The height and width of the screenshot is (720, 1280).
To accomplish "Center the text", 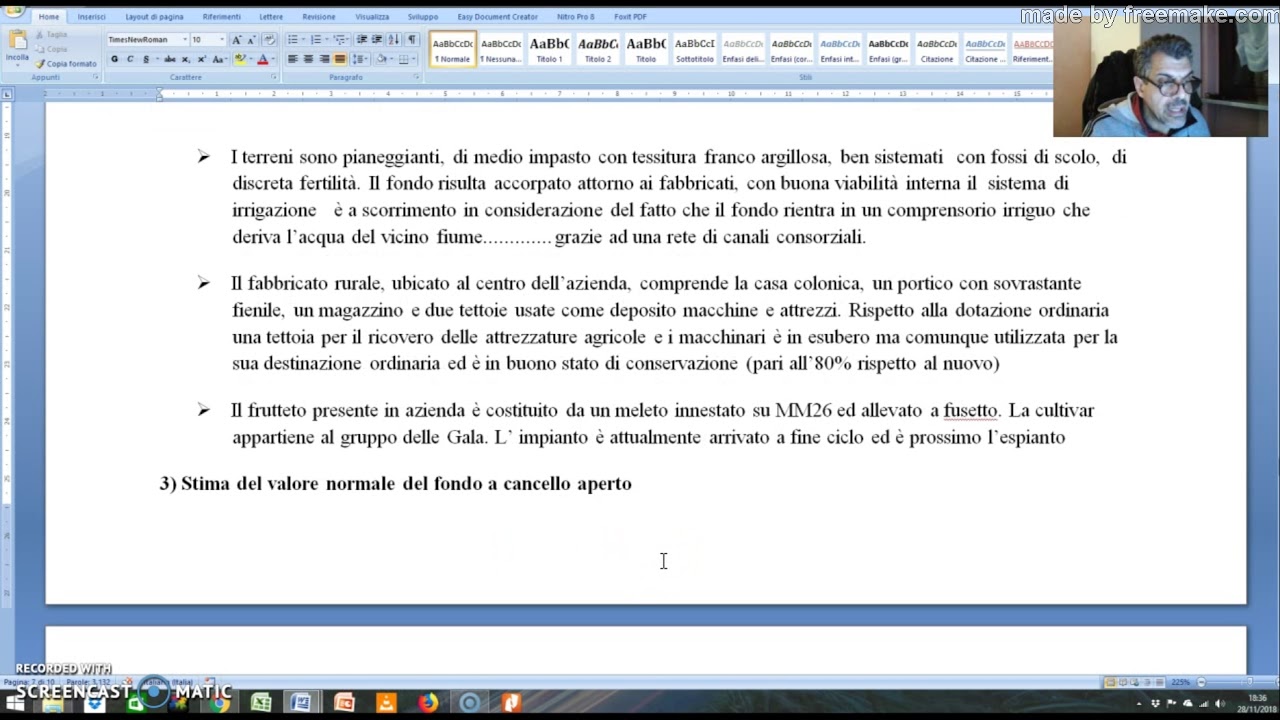I will point(308,60).
